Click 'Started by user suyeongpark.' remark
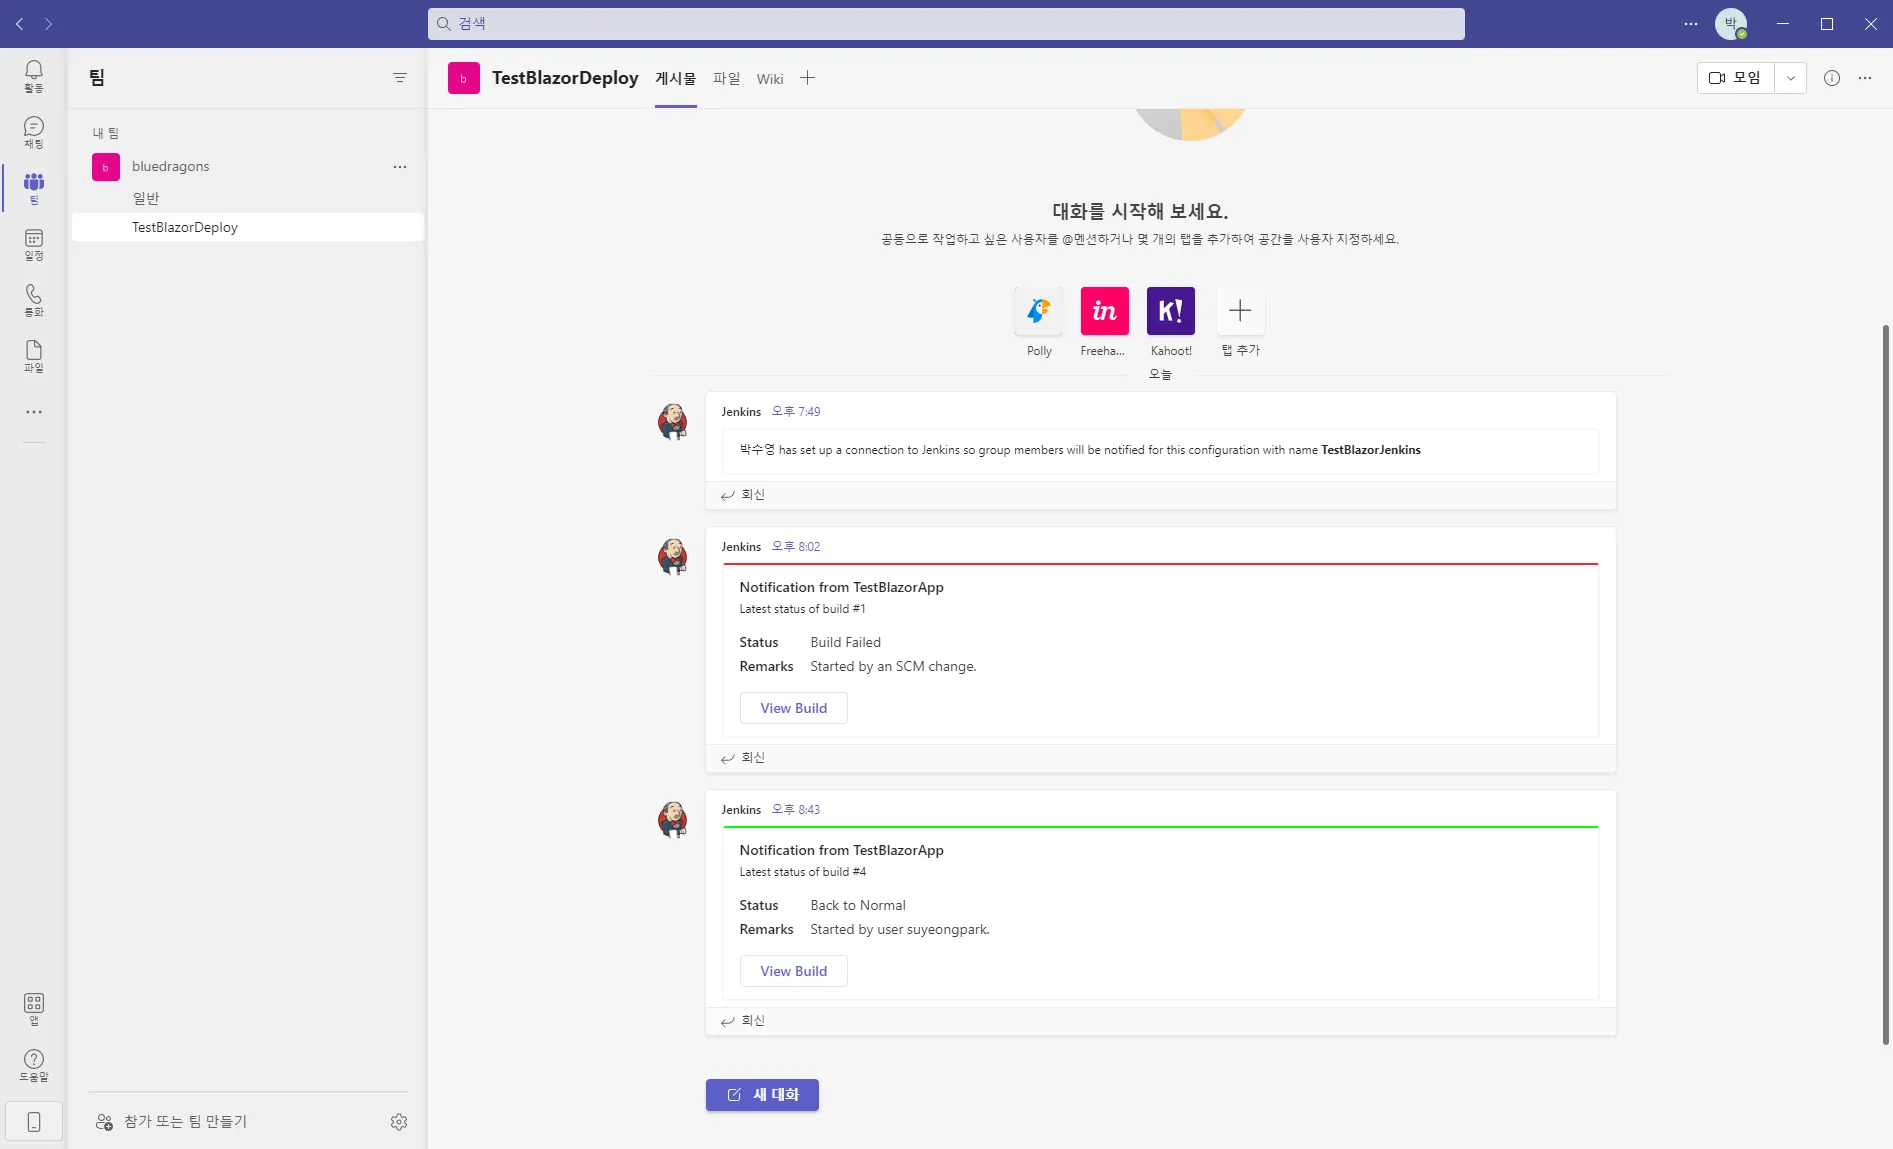1893x1149 pixels. tap(900, 929)
